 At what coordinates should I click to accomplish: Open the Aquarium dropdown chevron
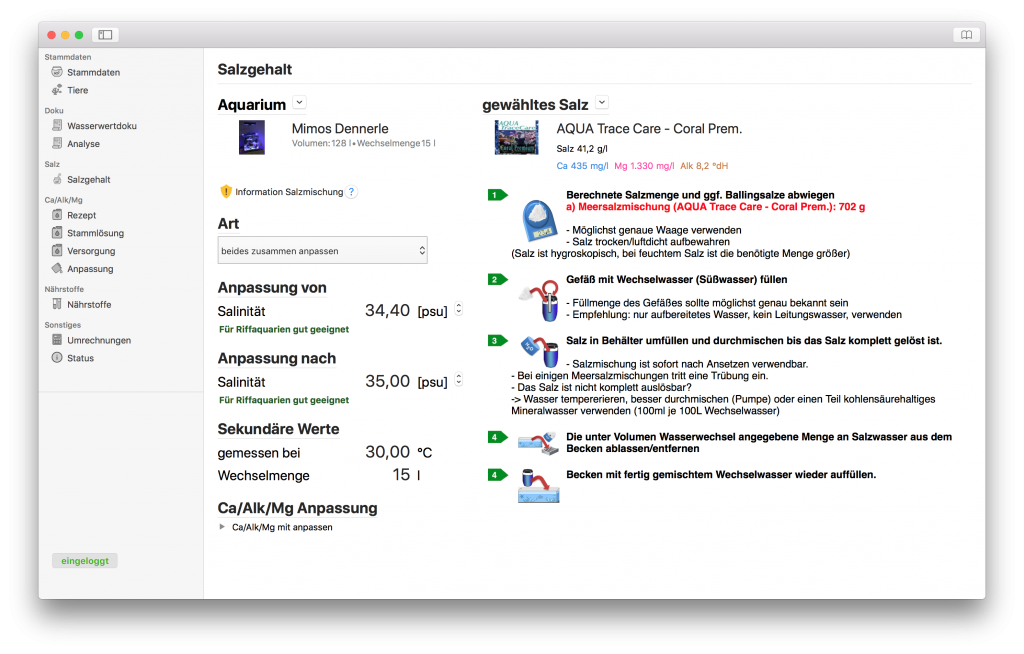tap(299, 103)
